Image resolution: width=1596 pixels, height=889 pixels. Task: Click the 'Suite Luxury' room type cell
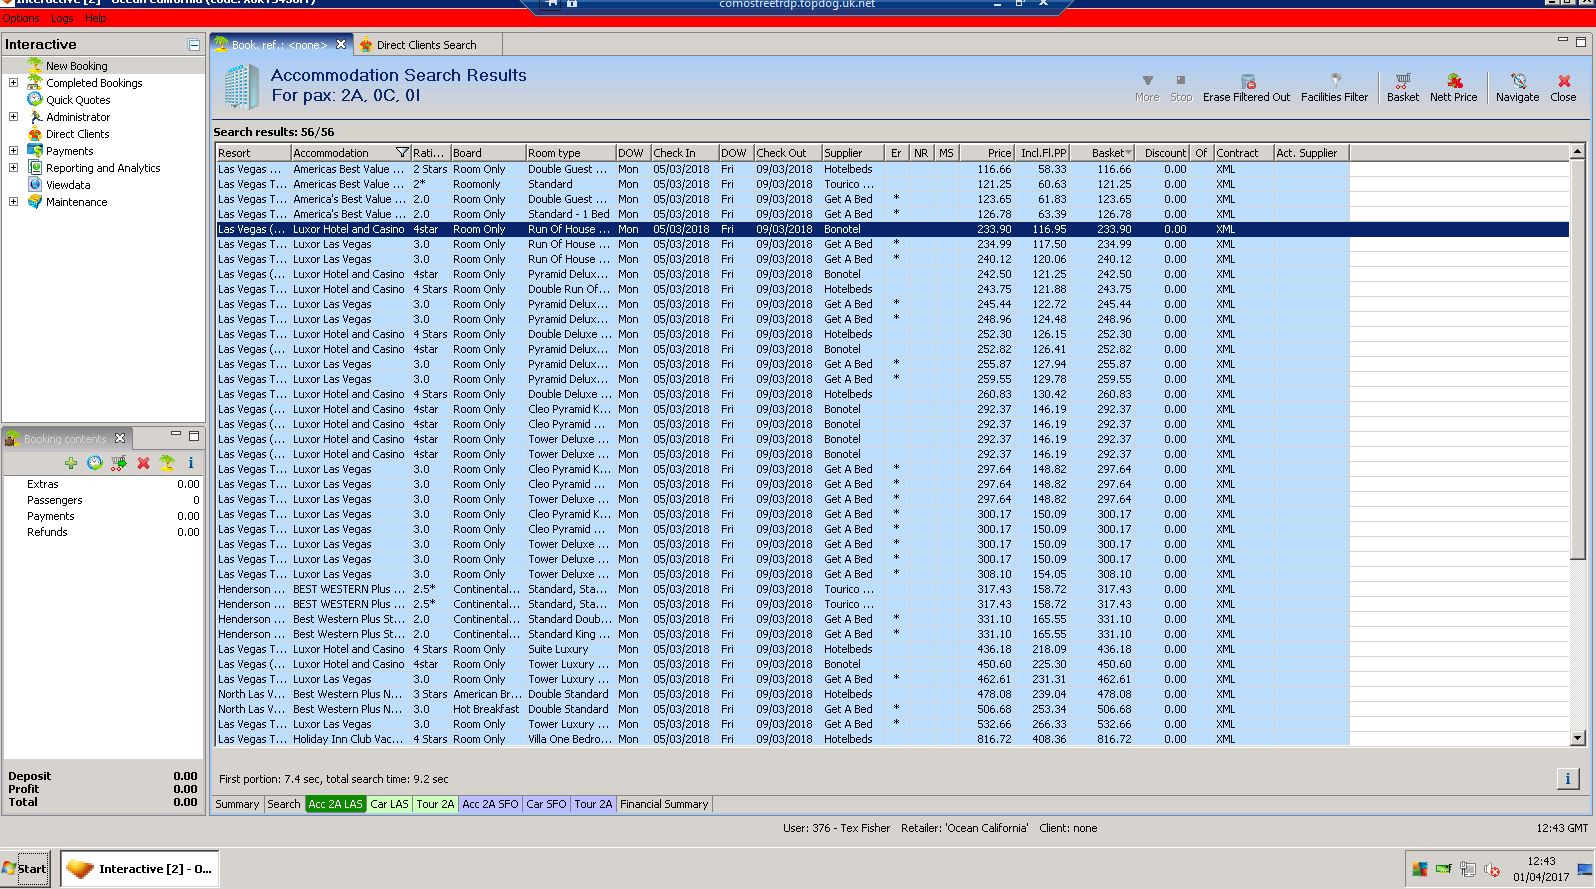pos(569,649)
